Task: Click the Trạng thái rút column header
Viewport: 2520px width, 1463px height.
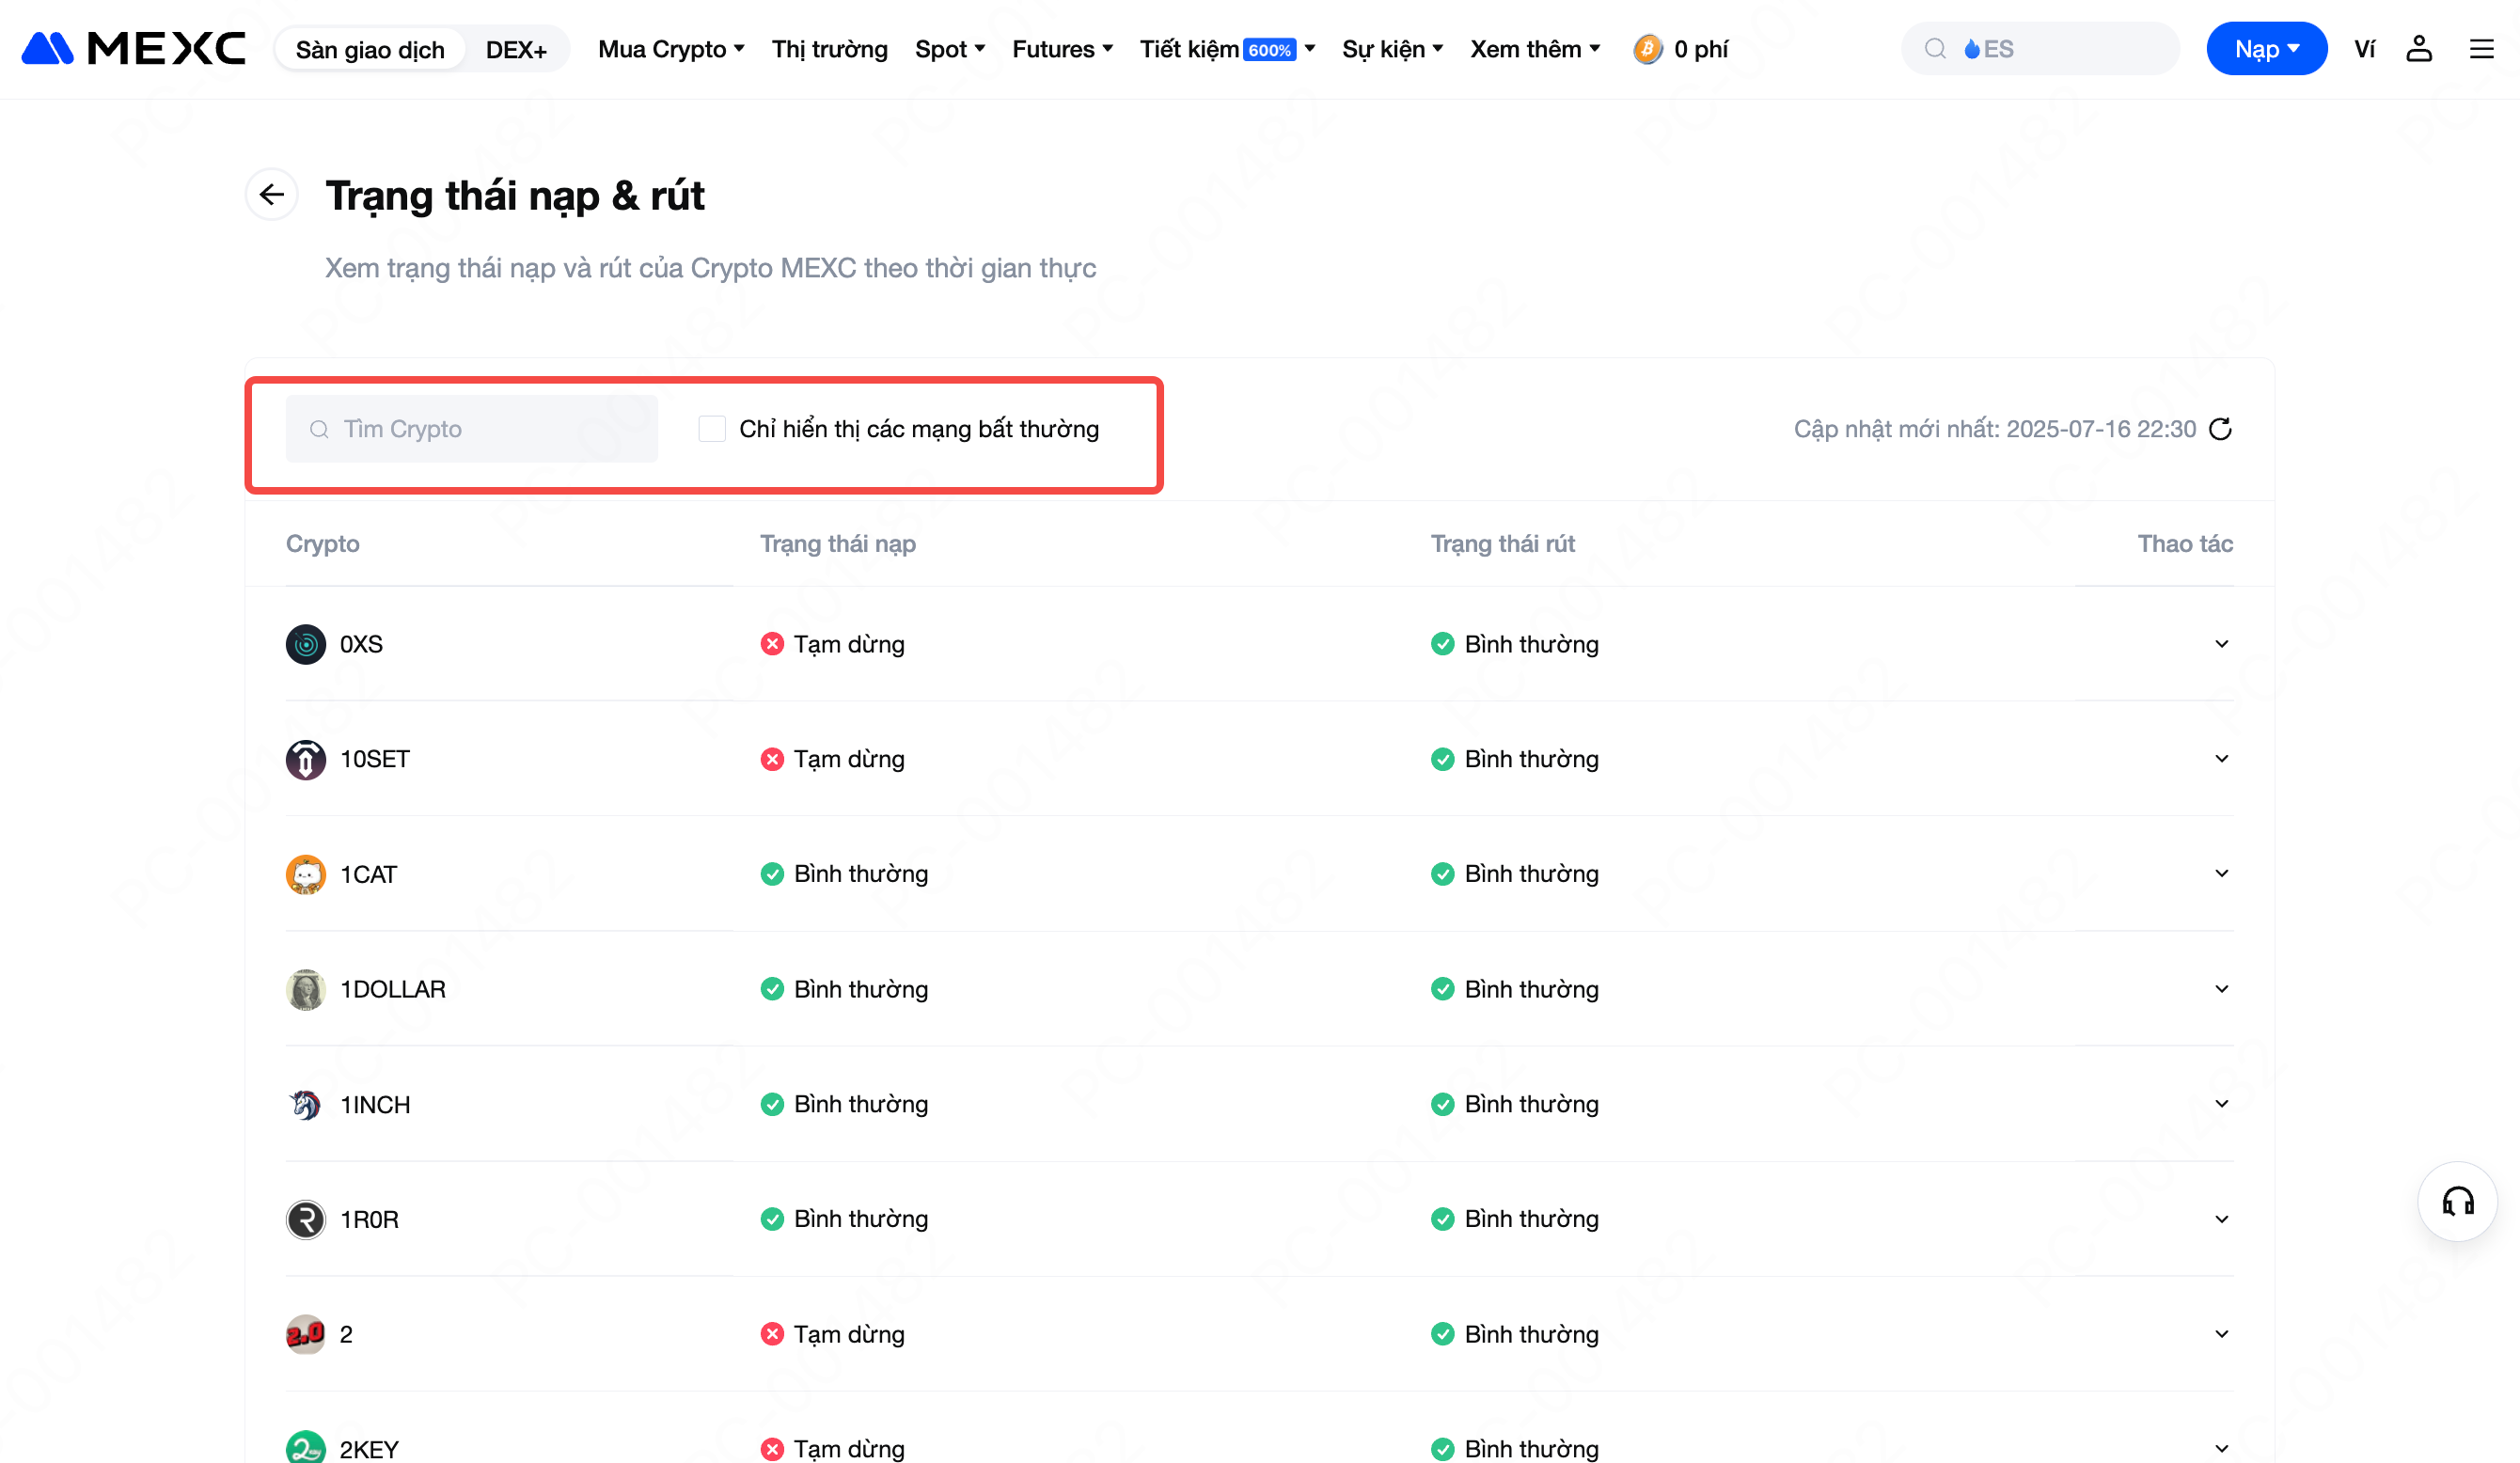Action: tap(1502, 544)
